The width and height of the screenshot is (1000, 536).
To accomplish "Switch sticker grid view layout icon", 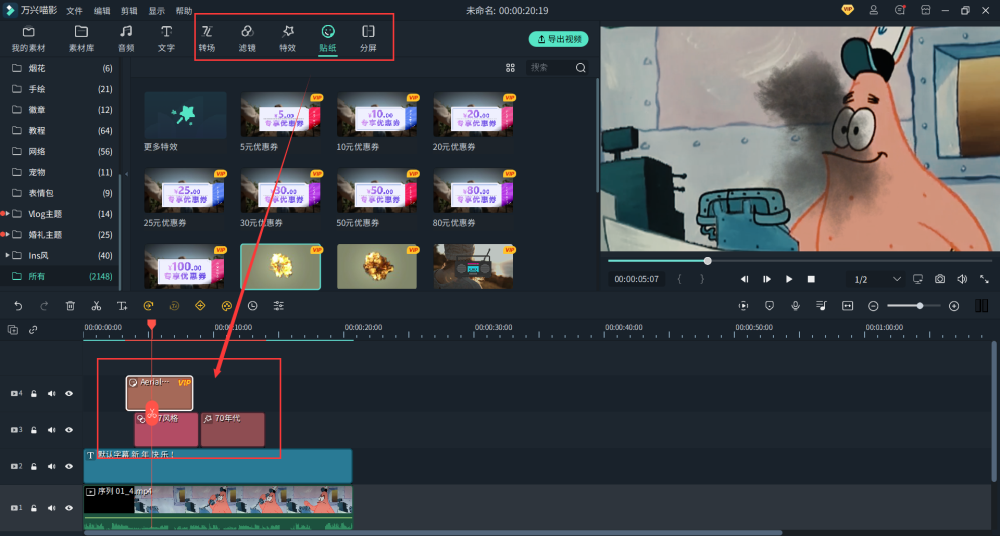I will click(x=510, y=68).
